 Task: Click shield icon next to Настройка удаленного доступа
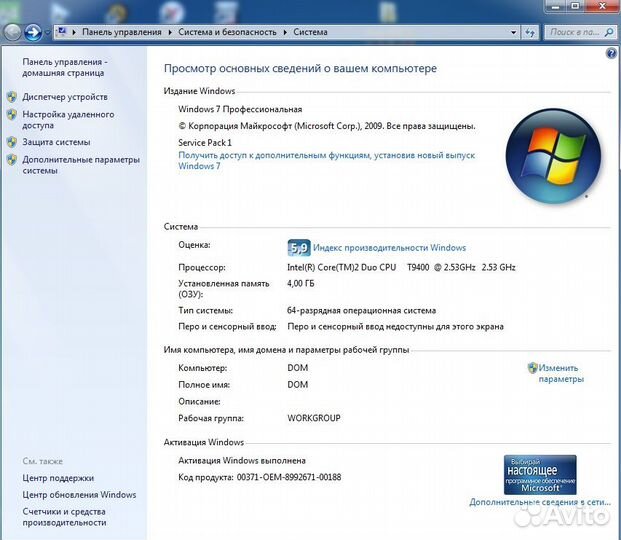tap(12, 115)
